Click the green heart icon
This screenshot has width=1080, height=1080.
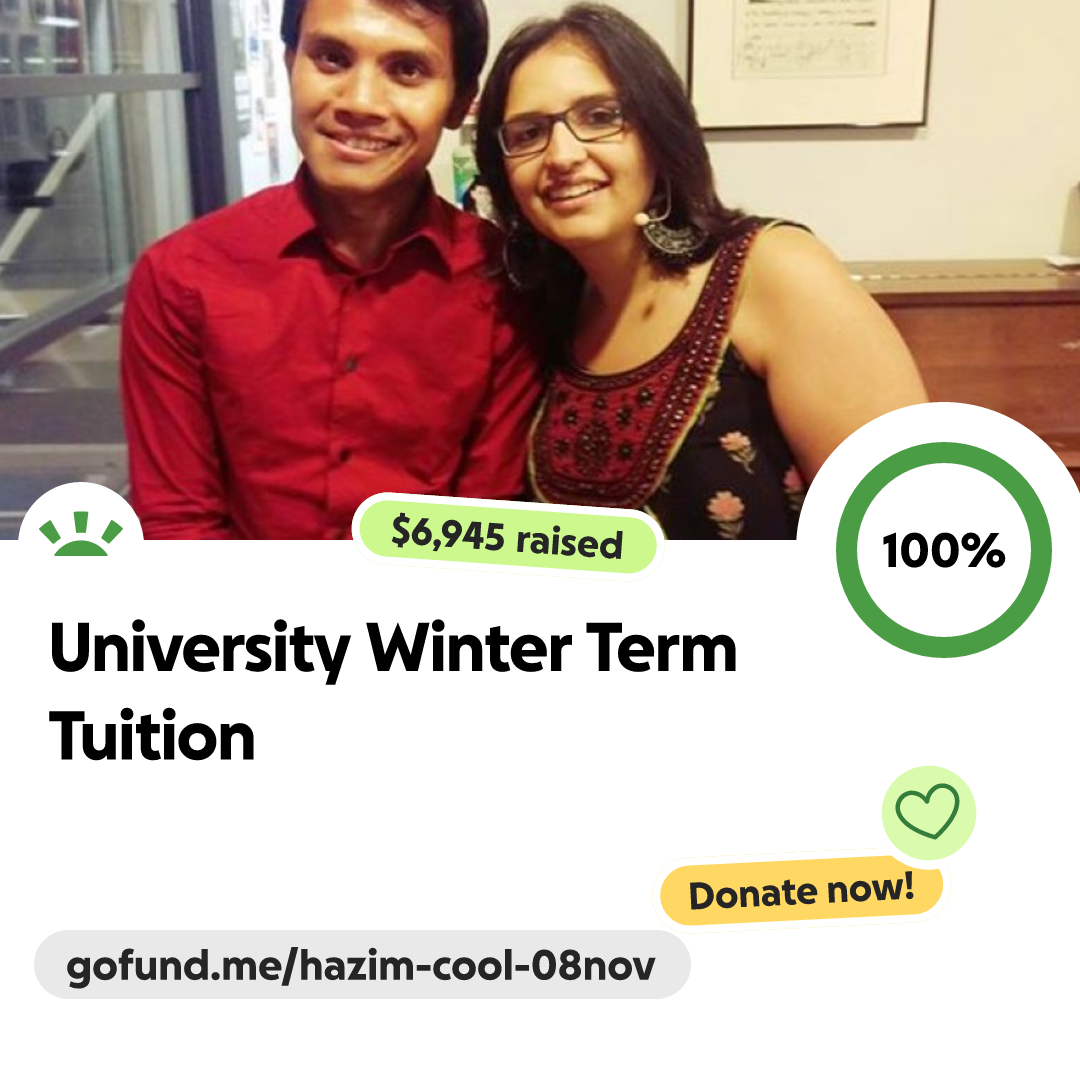click(927, 811)
